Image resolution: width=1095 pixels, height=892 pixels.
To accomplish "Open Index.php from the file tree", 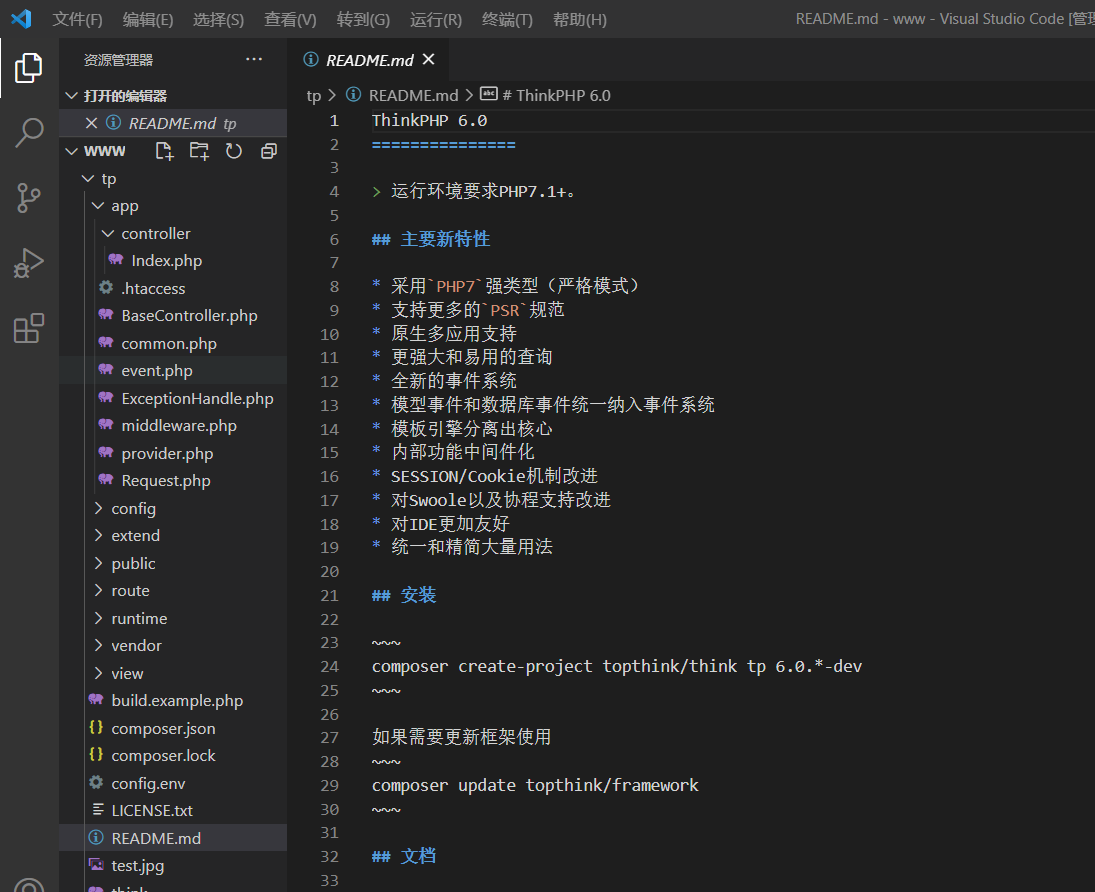I will [166, 261].
